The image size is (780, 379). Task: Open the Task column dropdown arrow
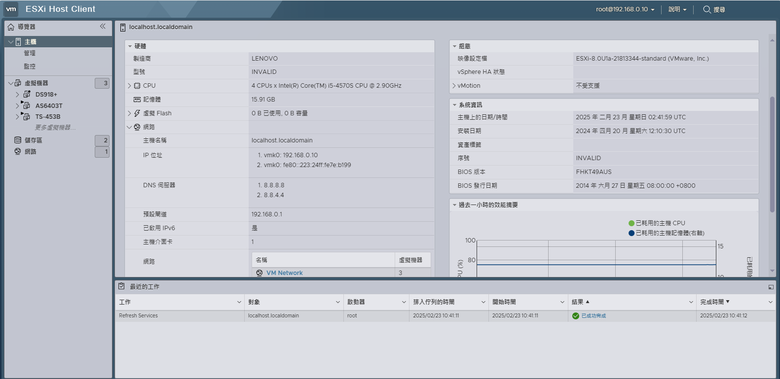click(239, 302)
